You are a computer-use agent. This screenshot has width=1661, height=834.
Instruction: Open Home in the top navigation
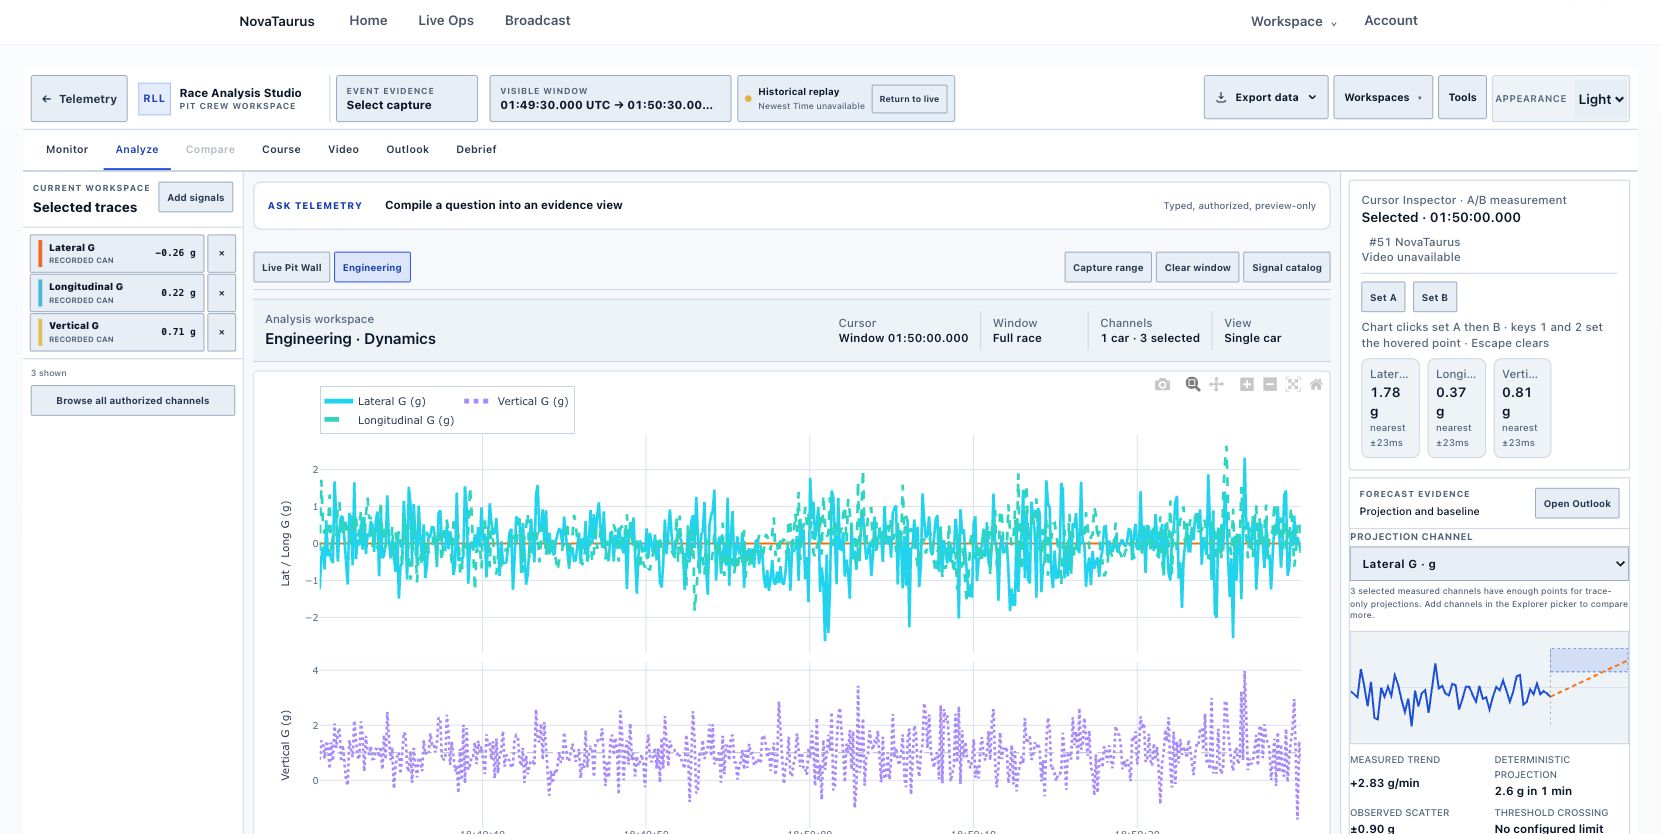pyautogui.click(x=368, y=21)
